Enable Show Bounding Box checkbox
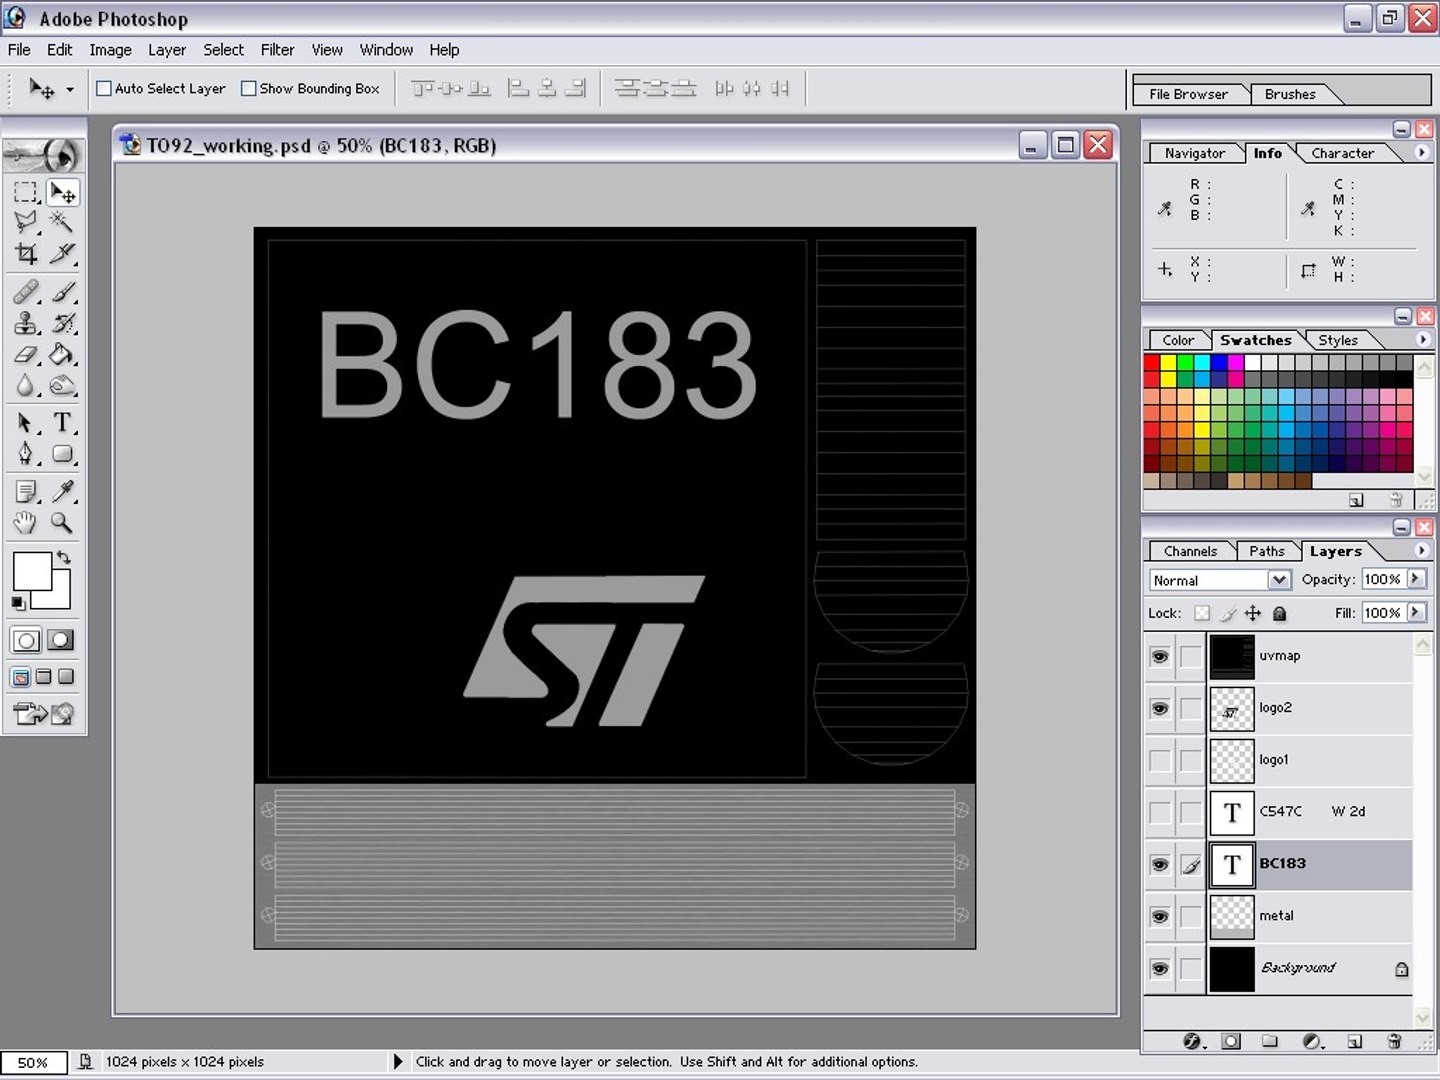Image resolution: width=1440 pixels, height=1080 pixels. tap(249, 88)
